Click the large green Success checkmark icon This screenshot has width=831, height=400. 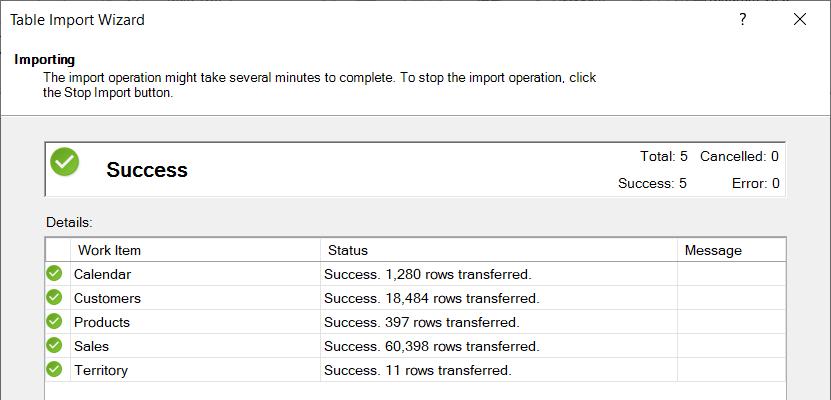point(65,162)
